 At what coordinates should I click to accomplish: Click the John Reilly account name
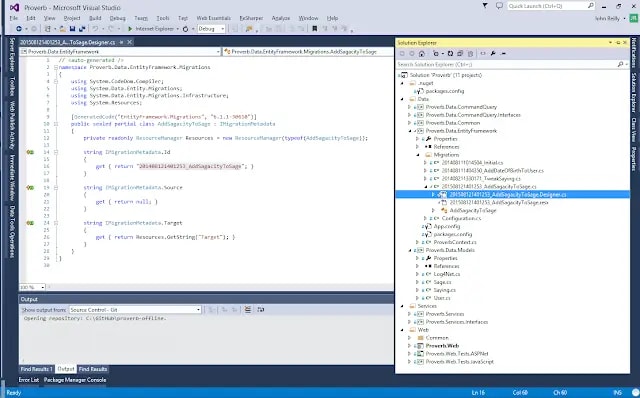(607, 18)
